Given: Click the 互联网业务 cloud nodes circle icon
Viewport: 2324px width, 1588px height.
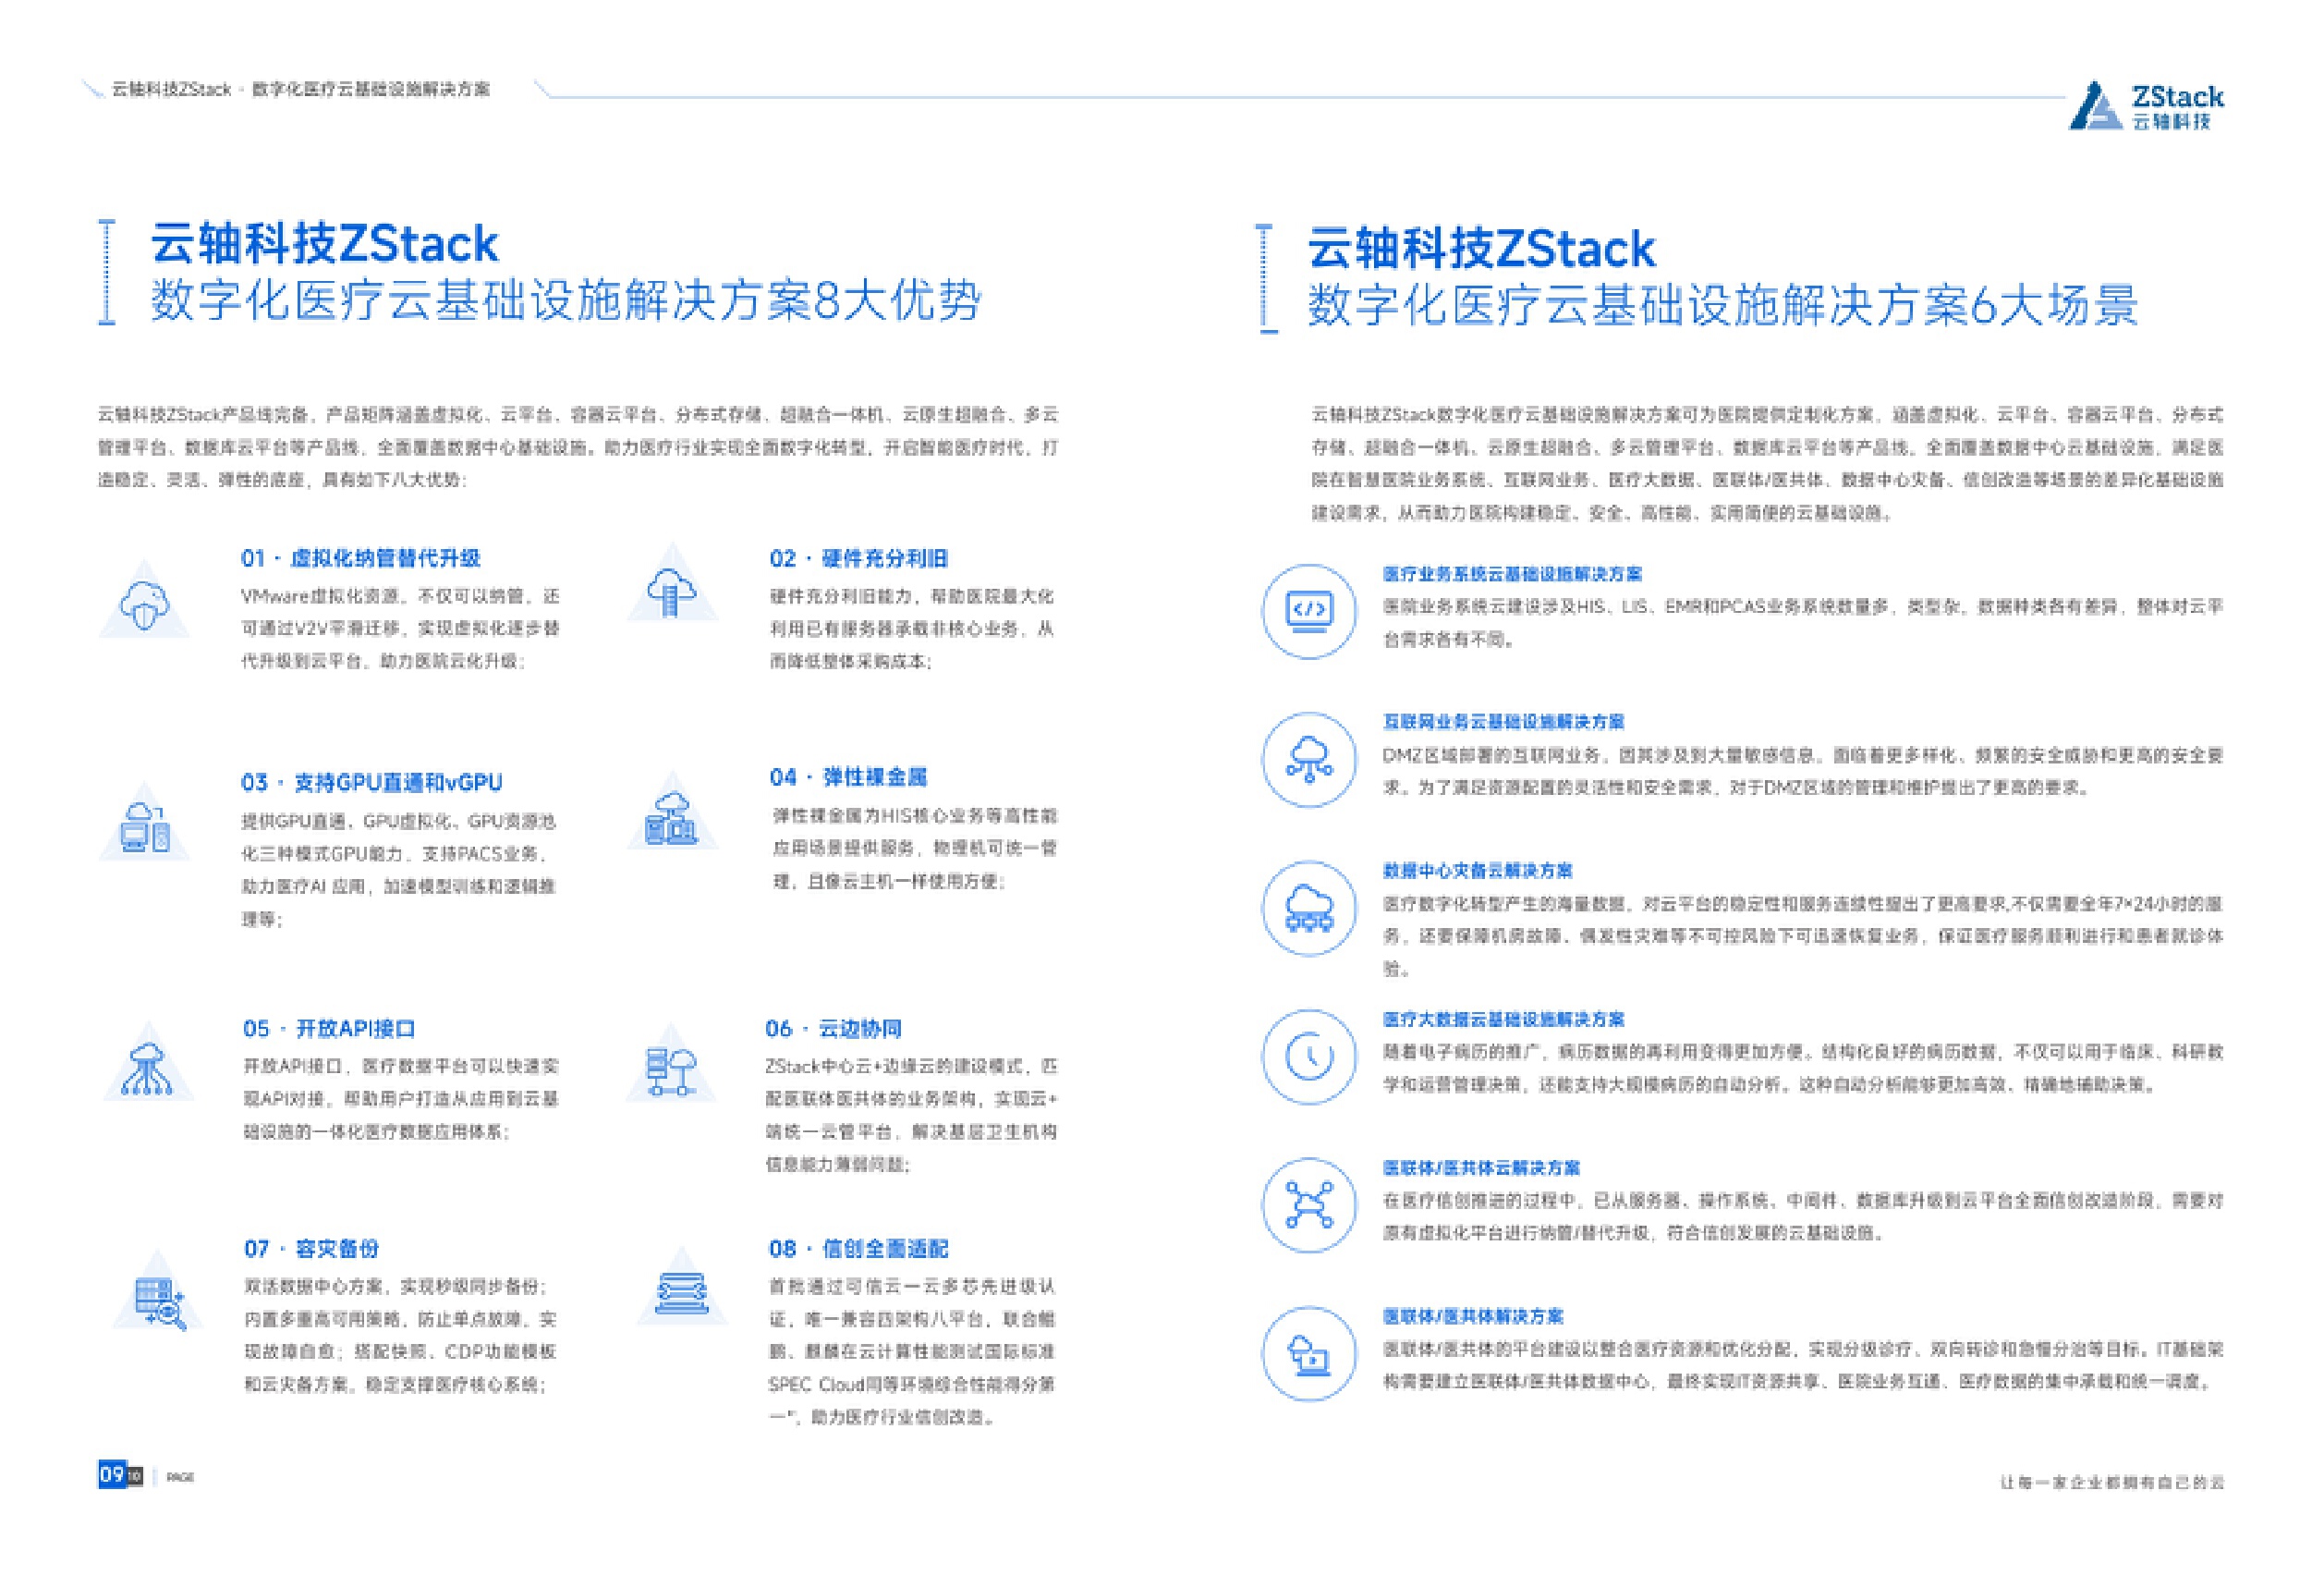Looking at the screenshot, I should pos(1309,759).
